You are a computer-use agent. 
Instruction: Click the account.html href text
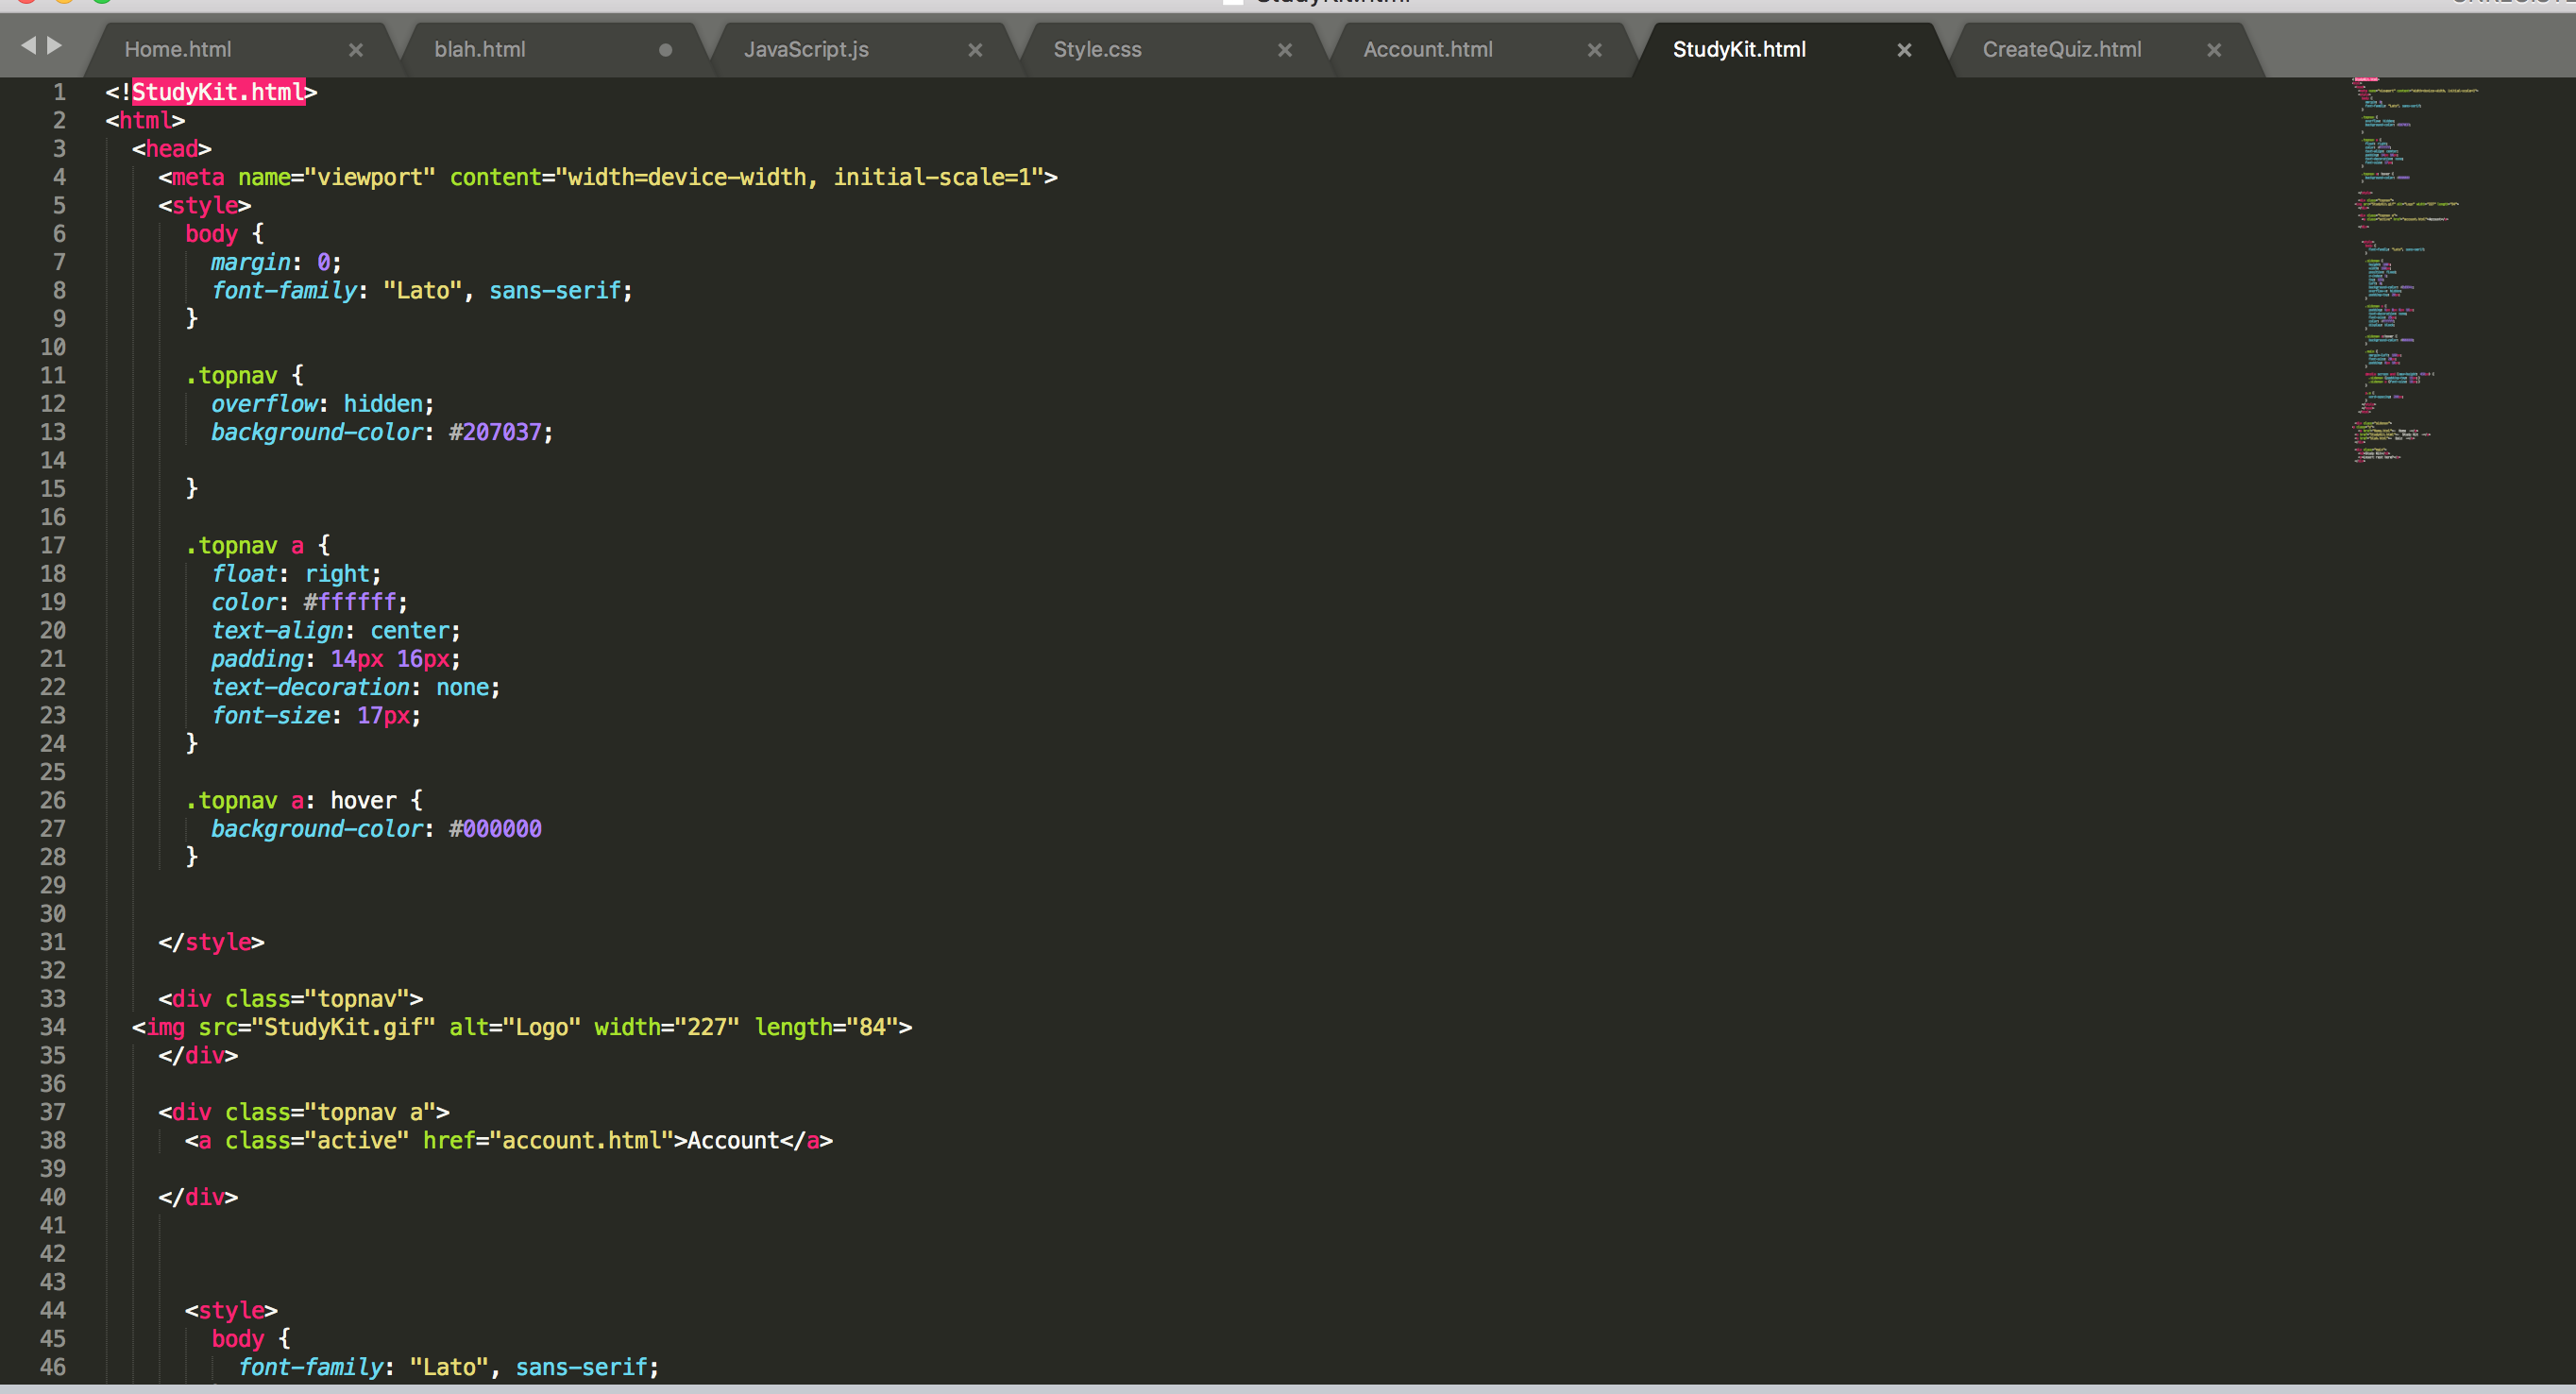[x=580, y=1140]
